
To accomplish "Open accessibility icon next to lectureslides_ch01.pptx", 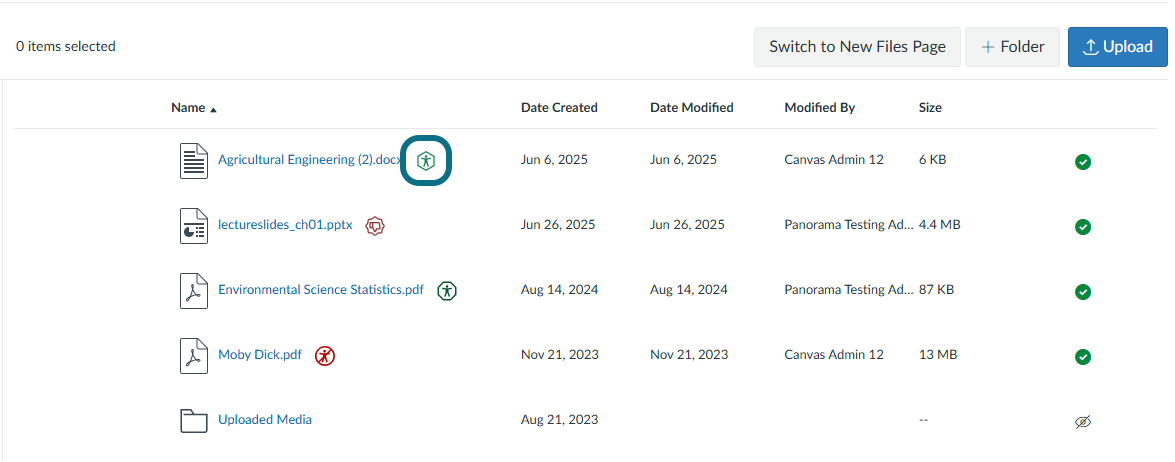I will tap(375, 225).
